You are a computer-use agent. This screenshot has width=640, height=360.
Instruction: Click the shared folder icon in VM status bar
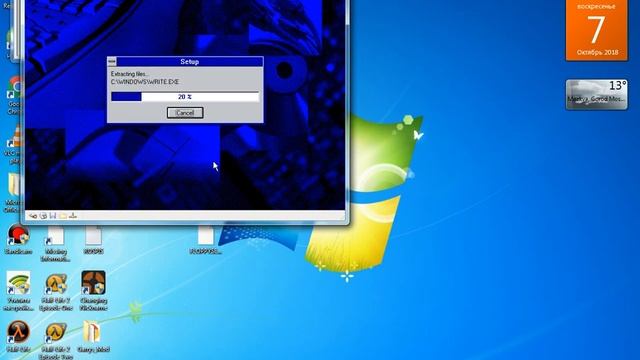click(x=63, y=216)
